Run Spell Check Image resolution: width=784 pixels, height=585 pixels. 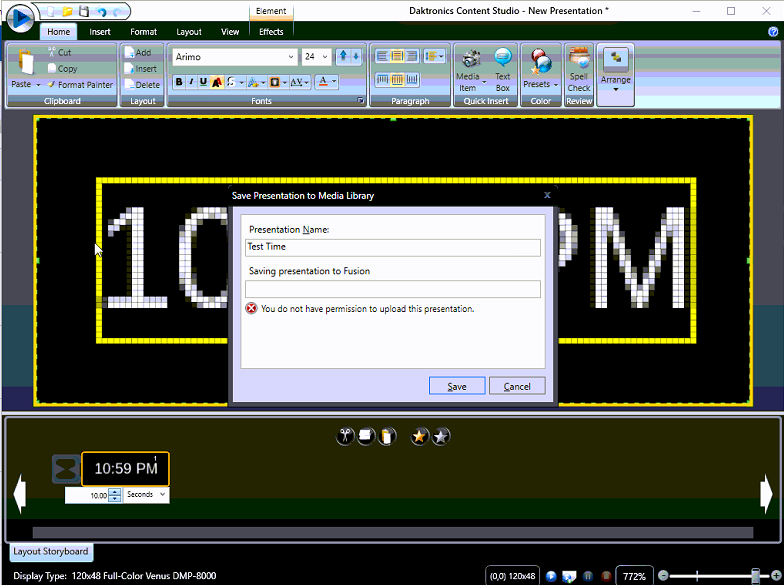[579, 69]
